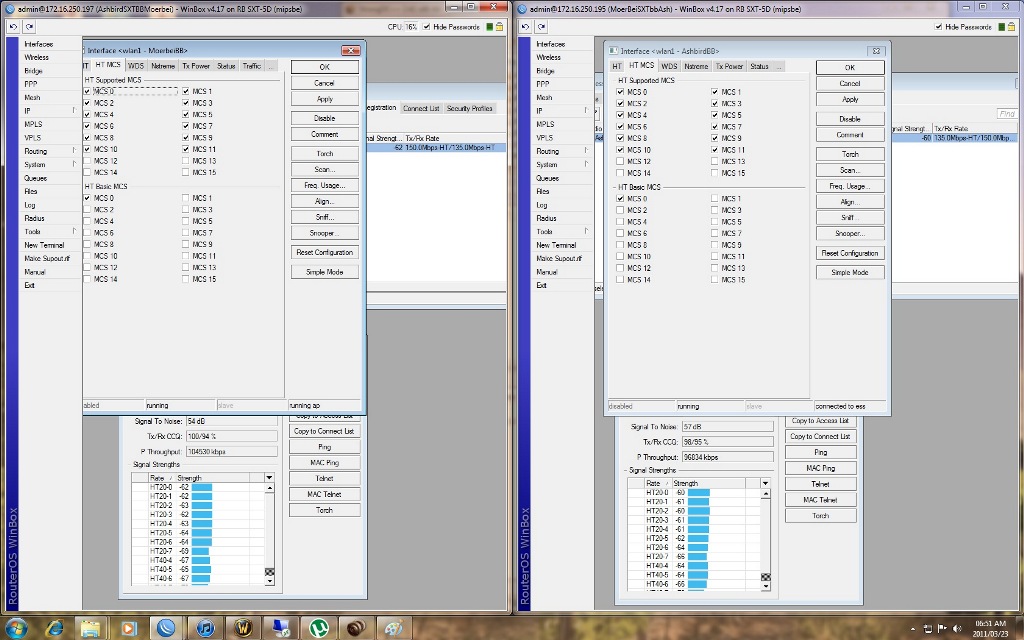Open signal strengths dropdown arrow in right window

(x=766, y=483)
